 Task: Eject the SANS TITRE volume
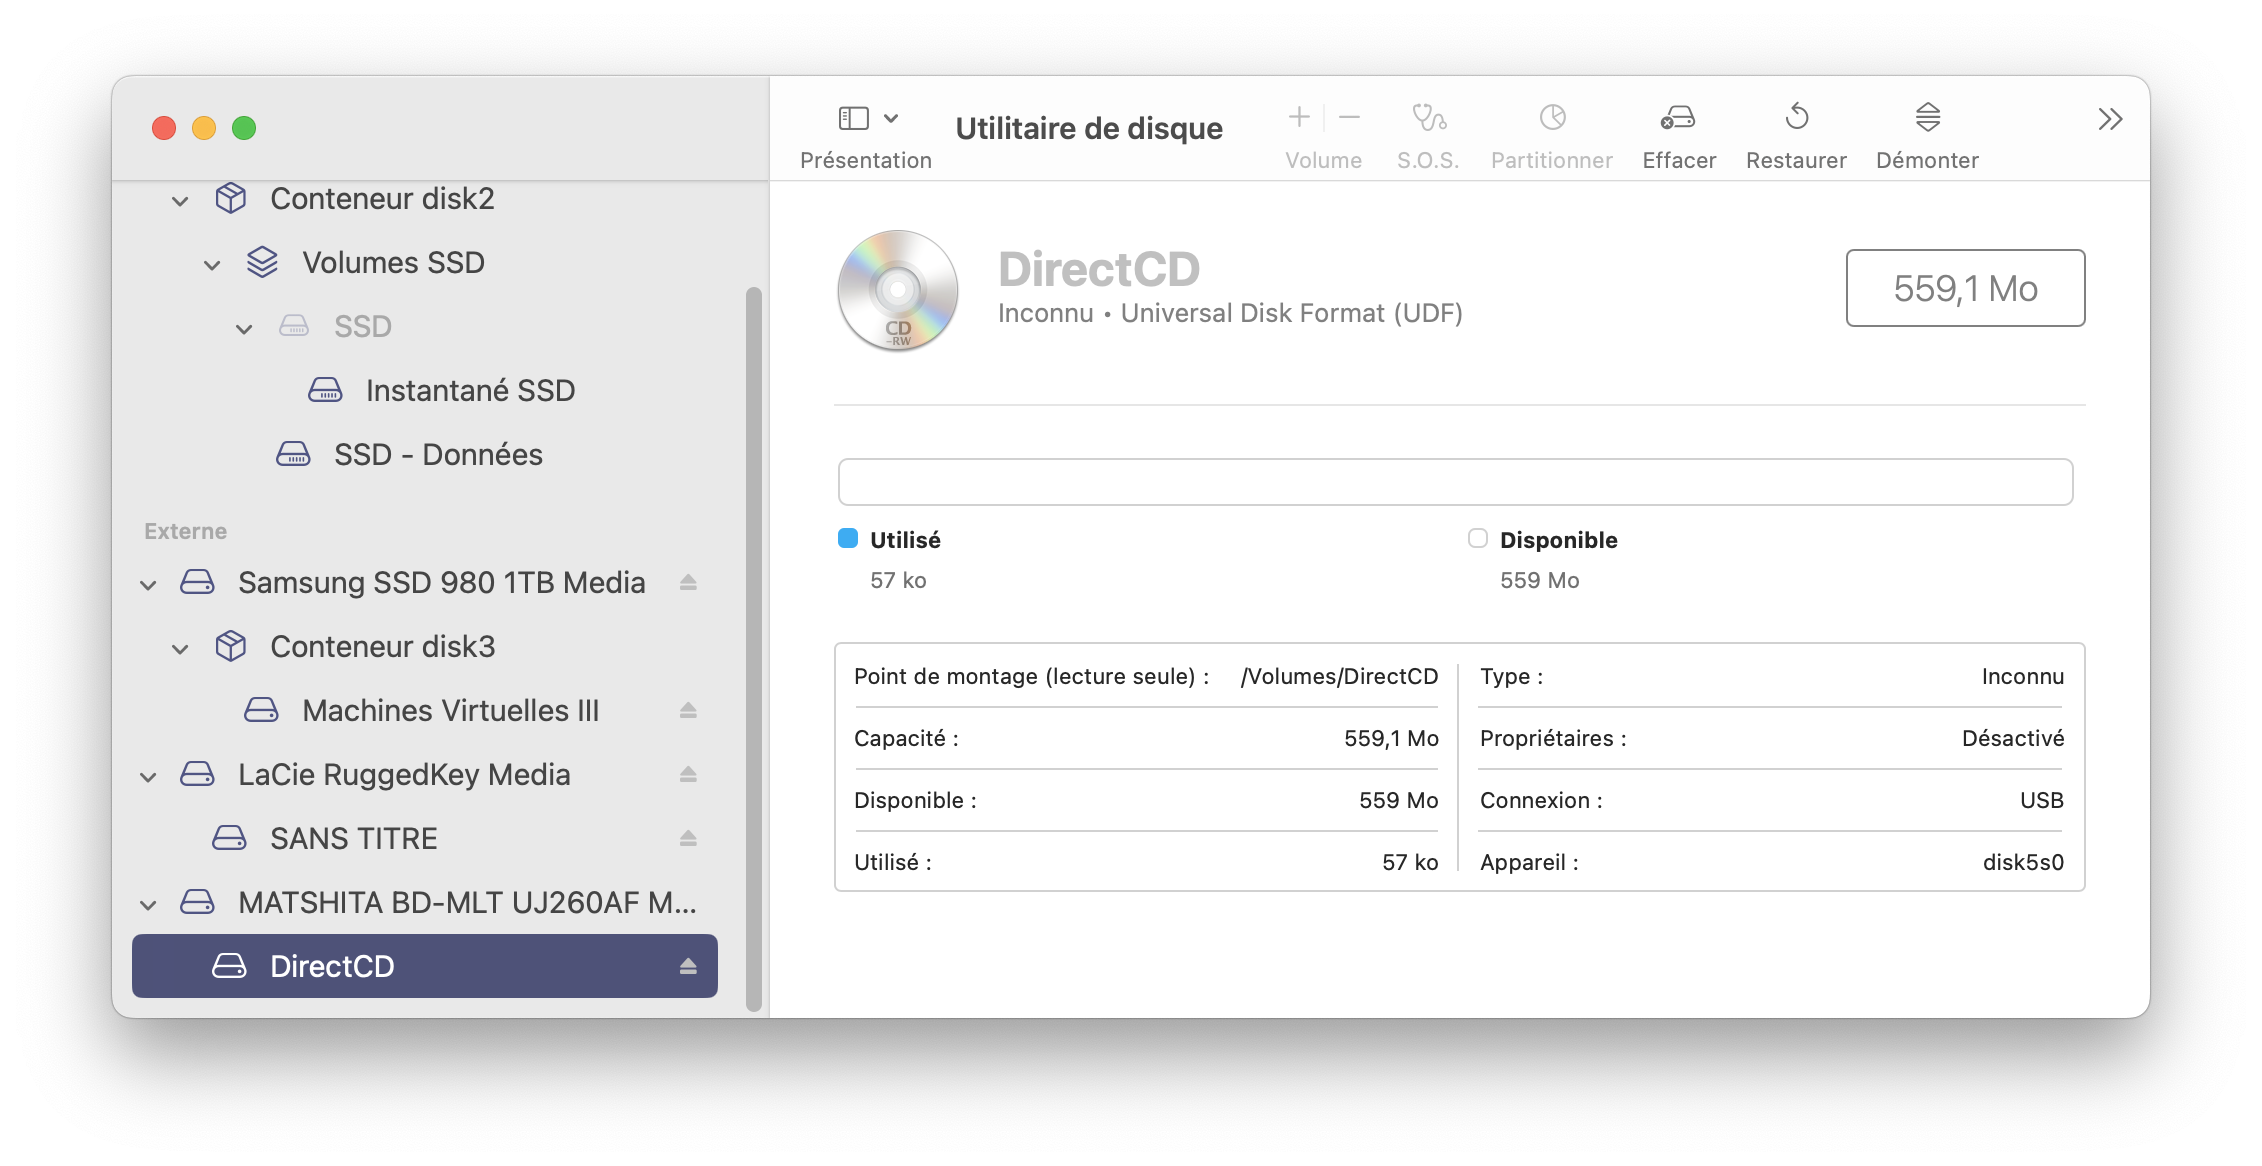[688, 838]
